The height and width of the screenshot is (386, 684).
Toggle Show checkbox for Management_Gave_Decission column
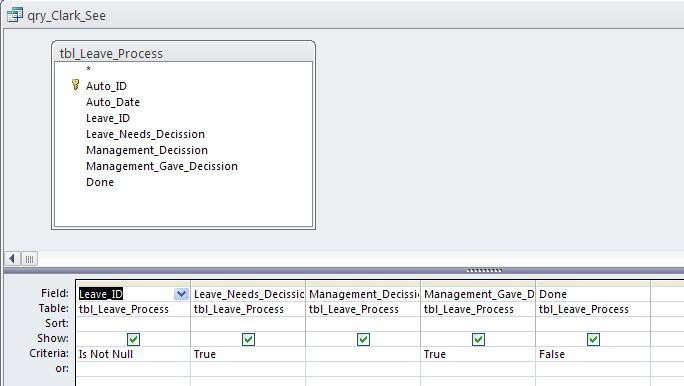[x=478, y=339]
